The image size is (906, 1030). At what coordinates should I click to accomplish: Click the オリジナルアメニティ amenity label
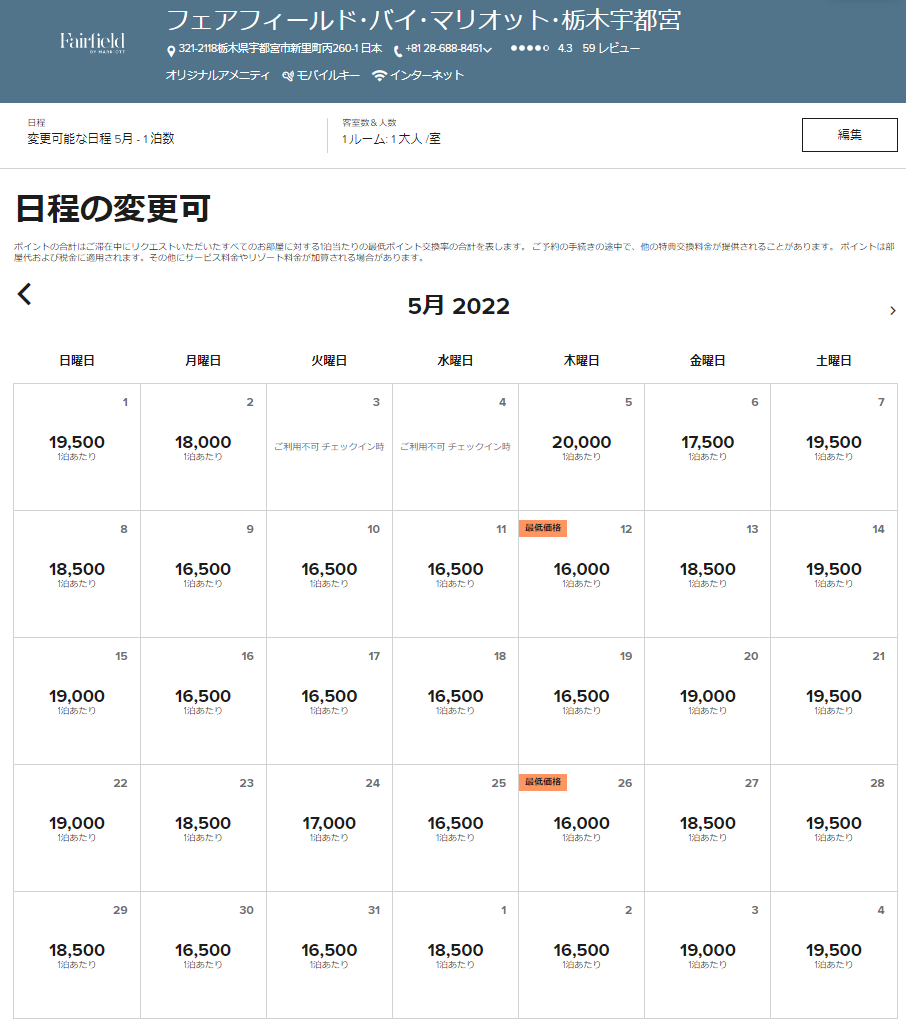point(217,75)
